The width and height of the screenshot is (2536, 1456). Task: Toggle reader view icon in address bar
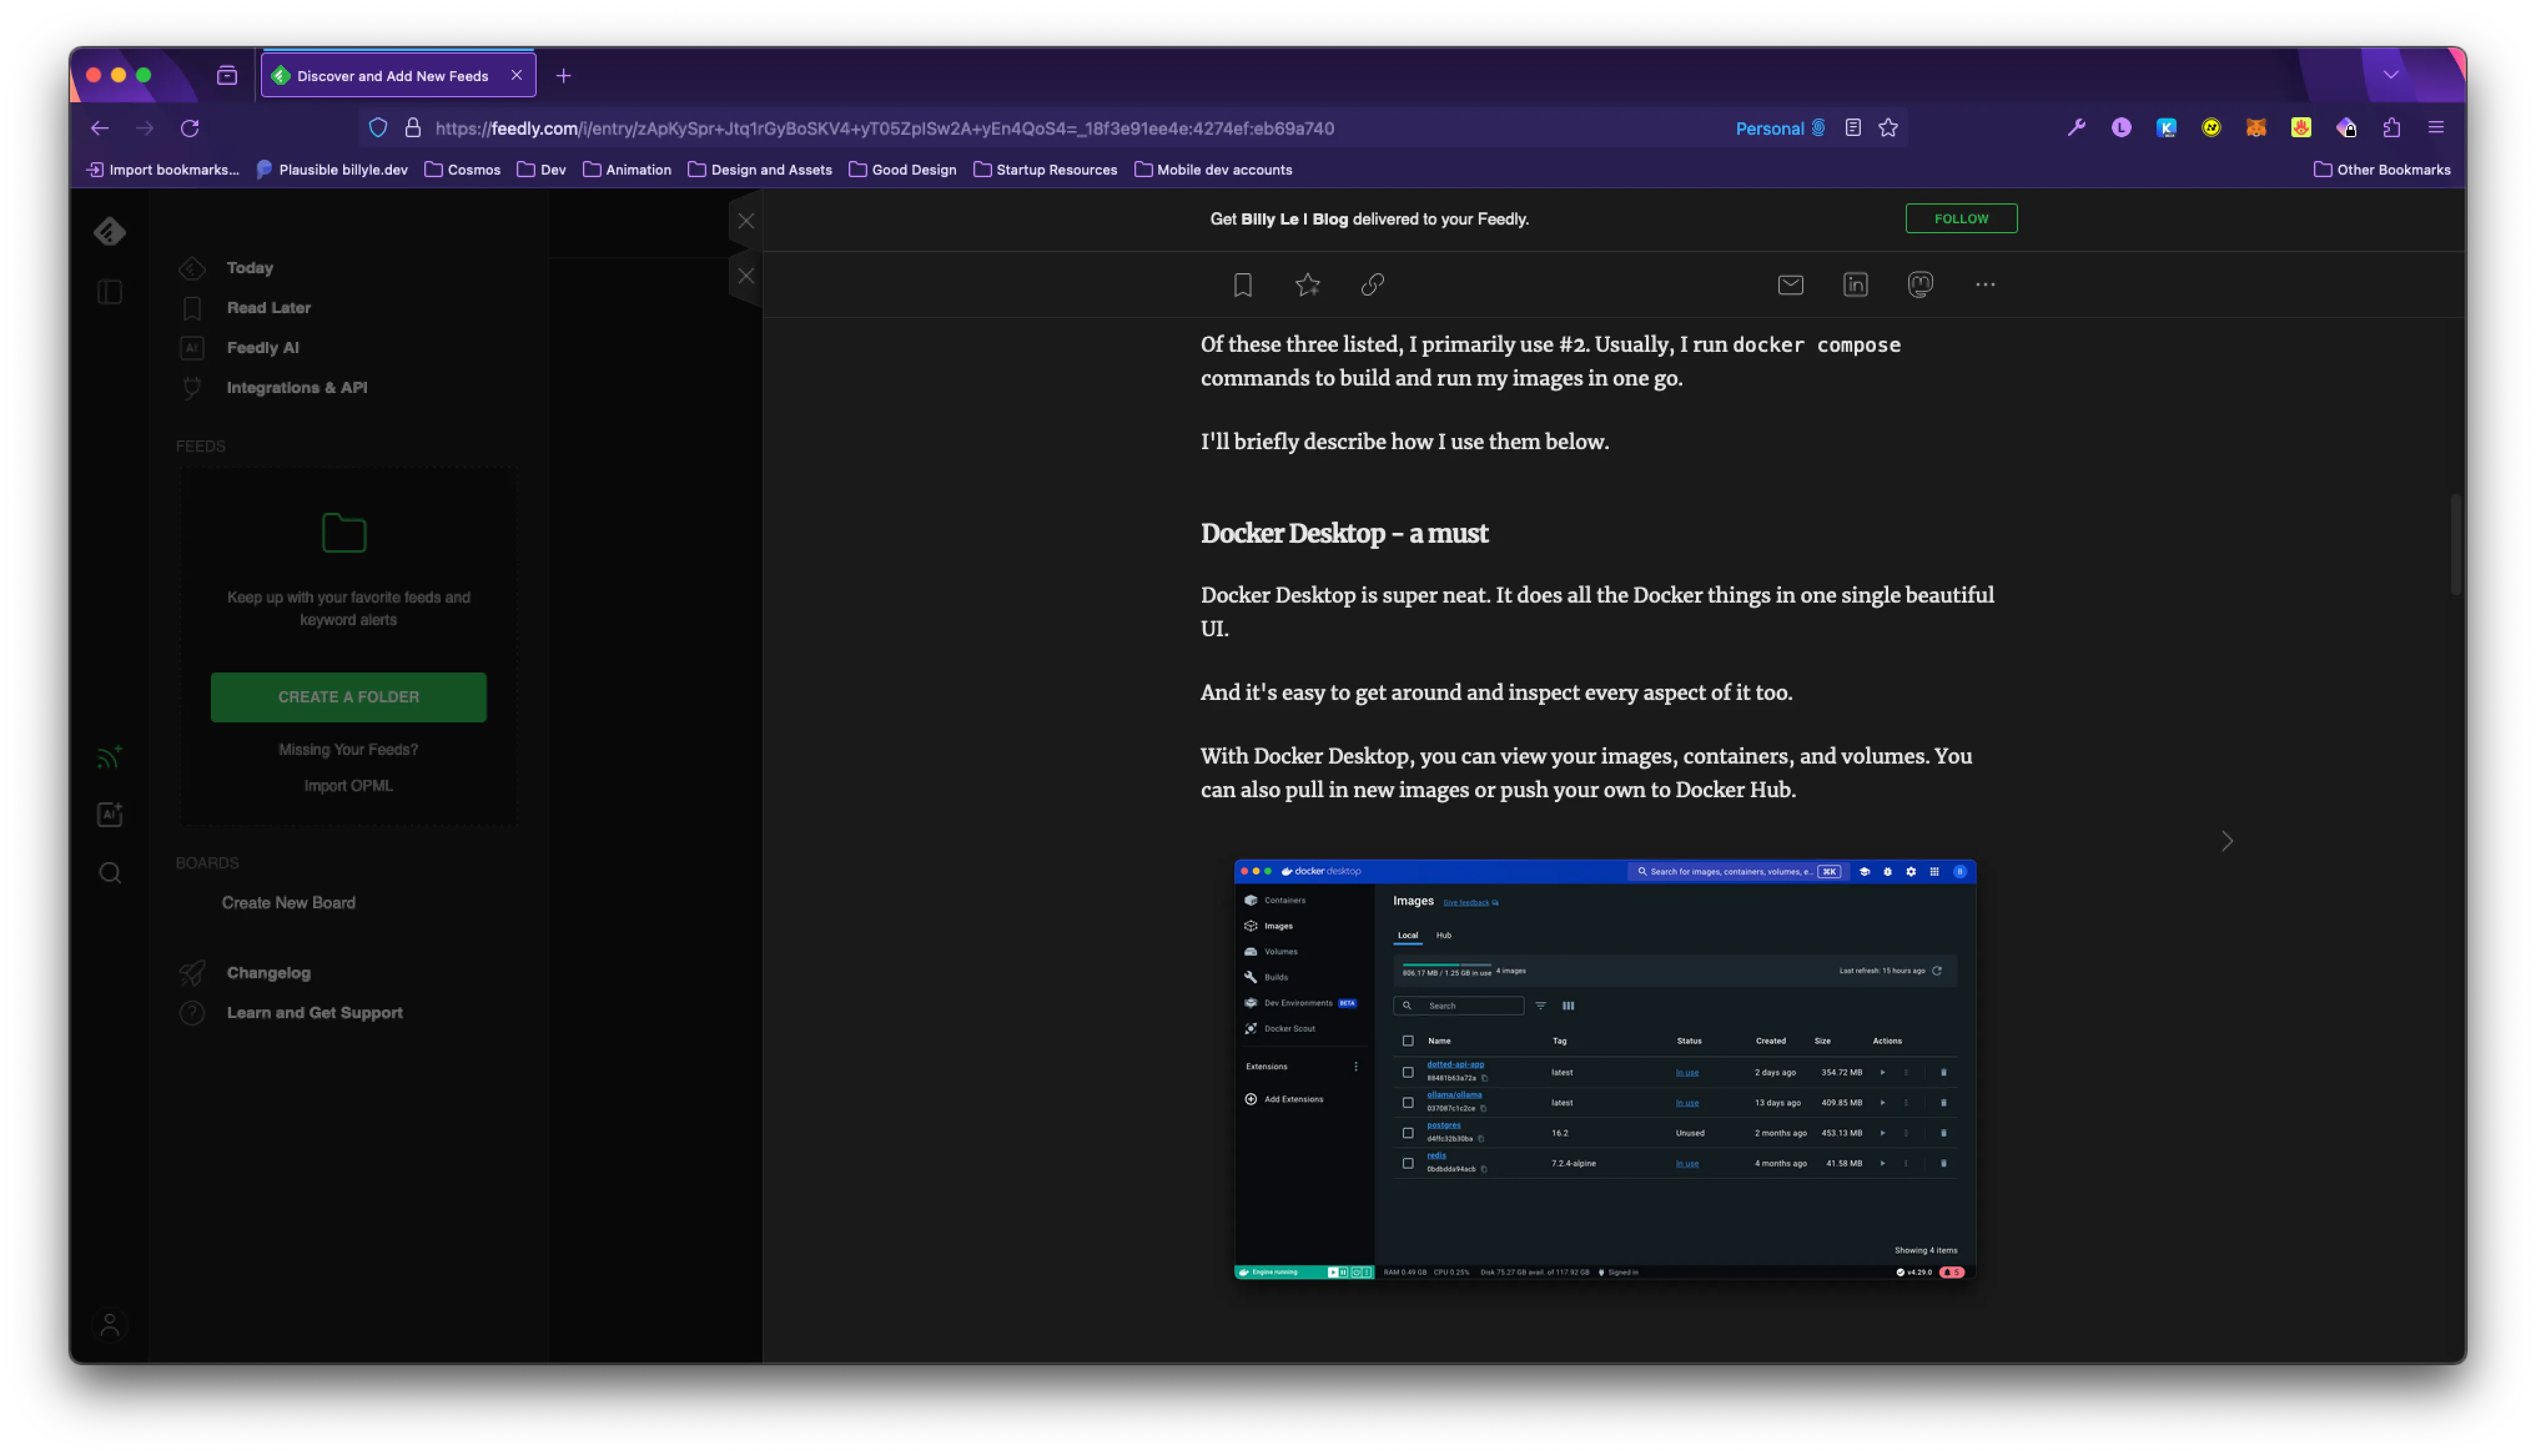(x=1852, y=128)
